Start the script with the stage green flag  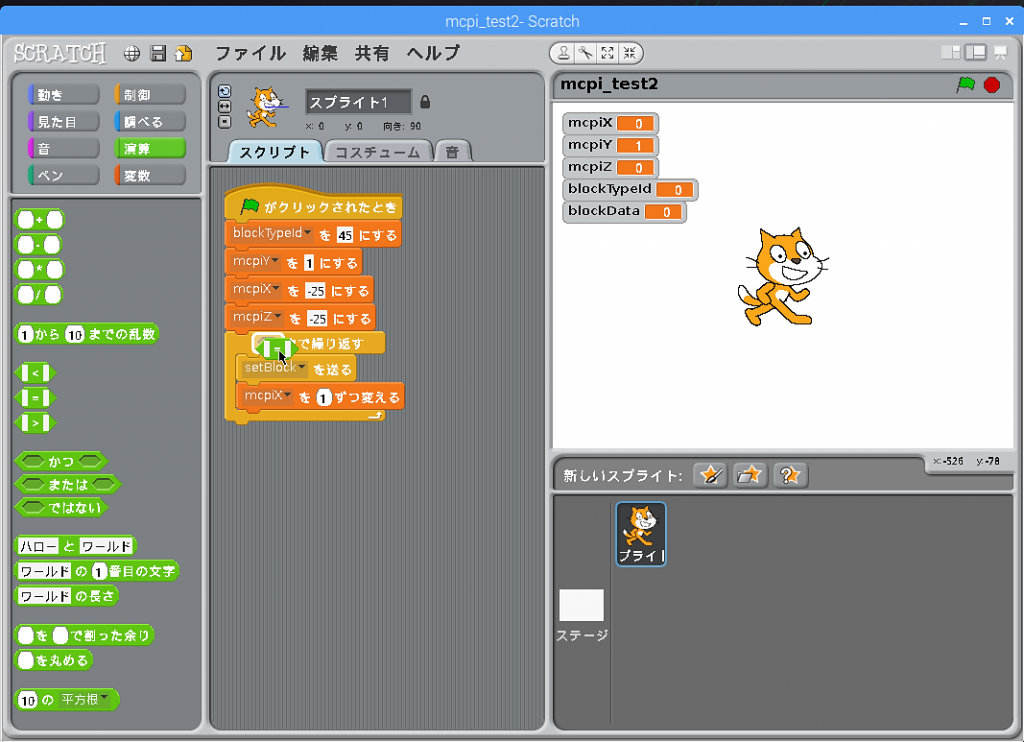tap(965, 85)
